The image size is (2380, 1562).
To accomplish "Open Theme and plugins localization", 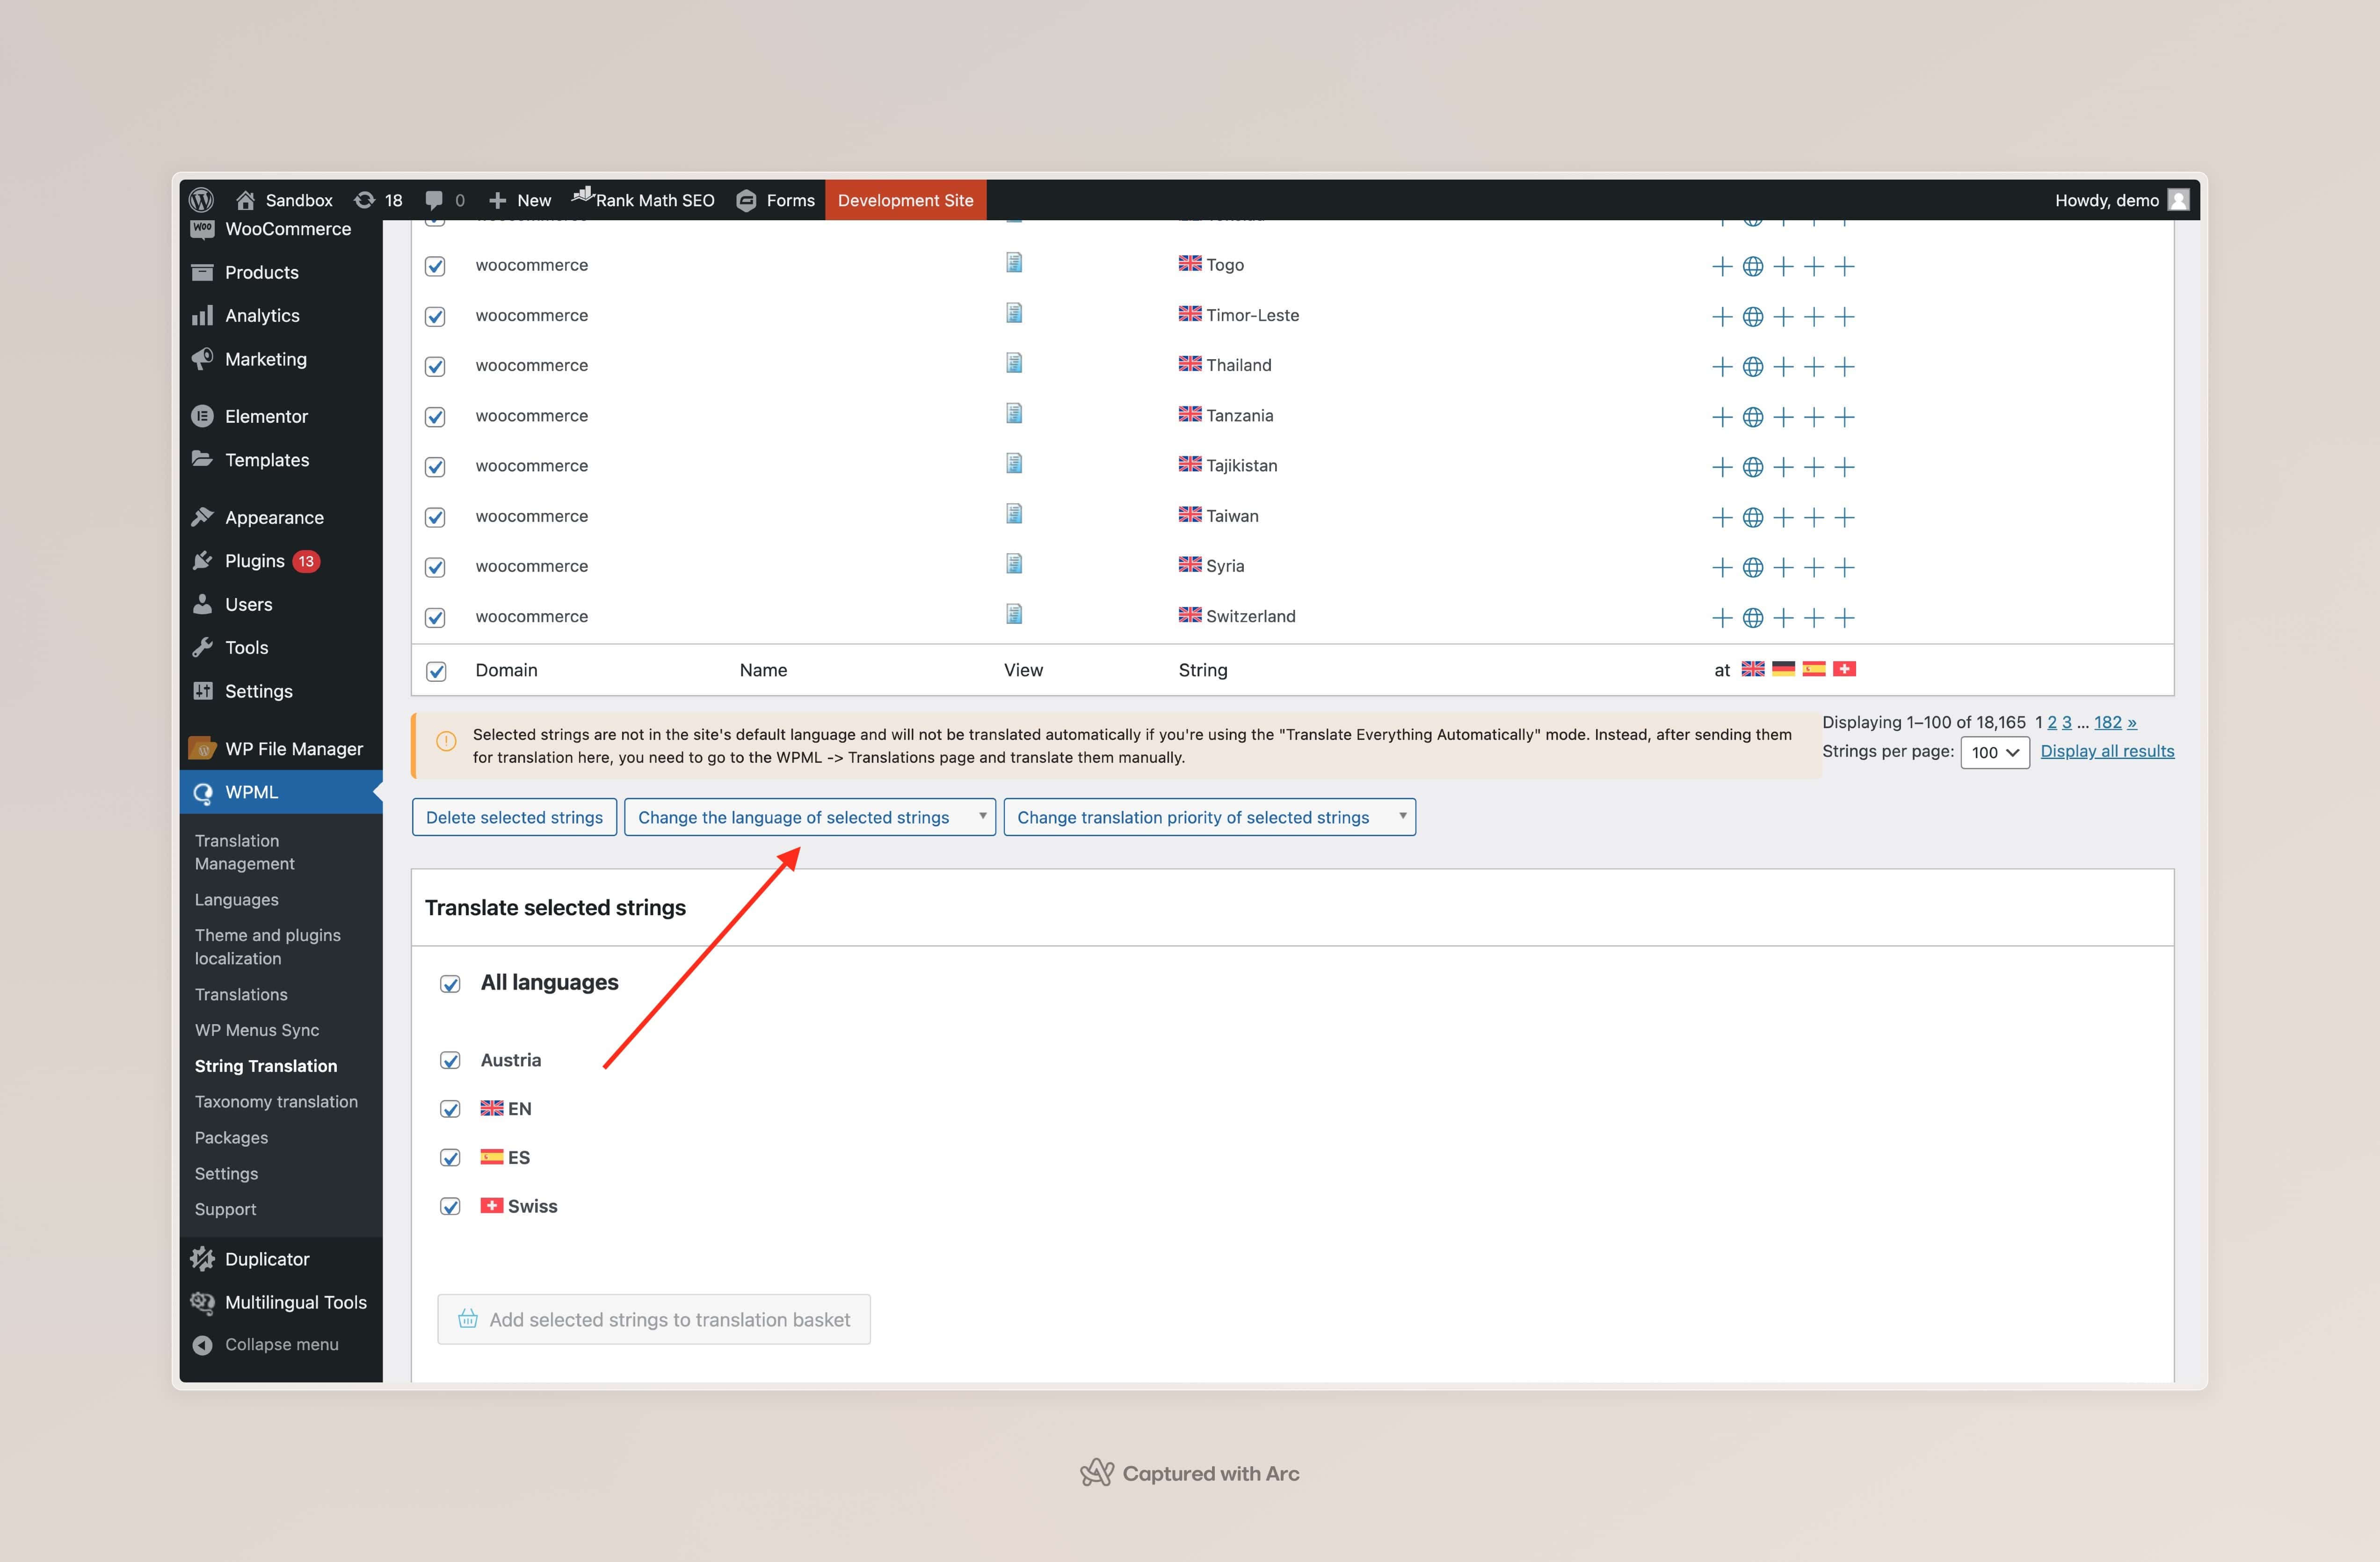I will (268, 947).
